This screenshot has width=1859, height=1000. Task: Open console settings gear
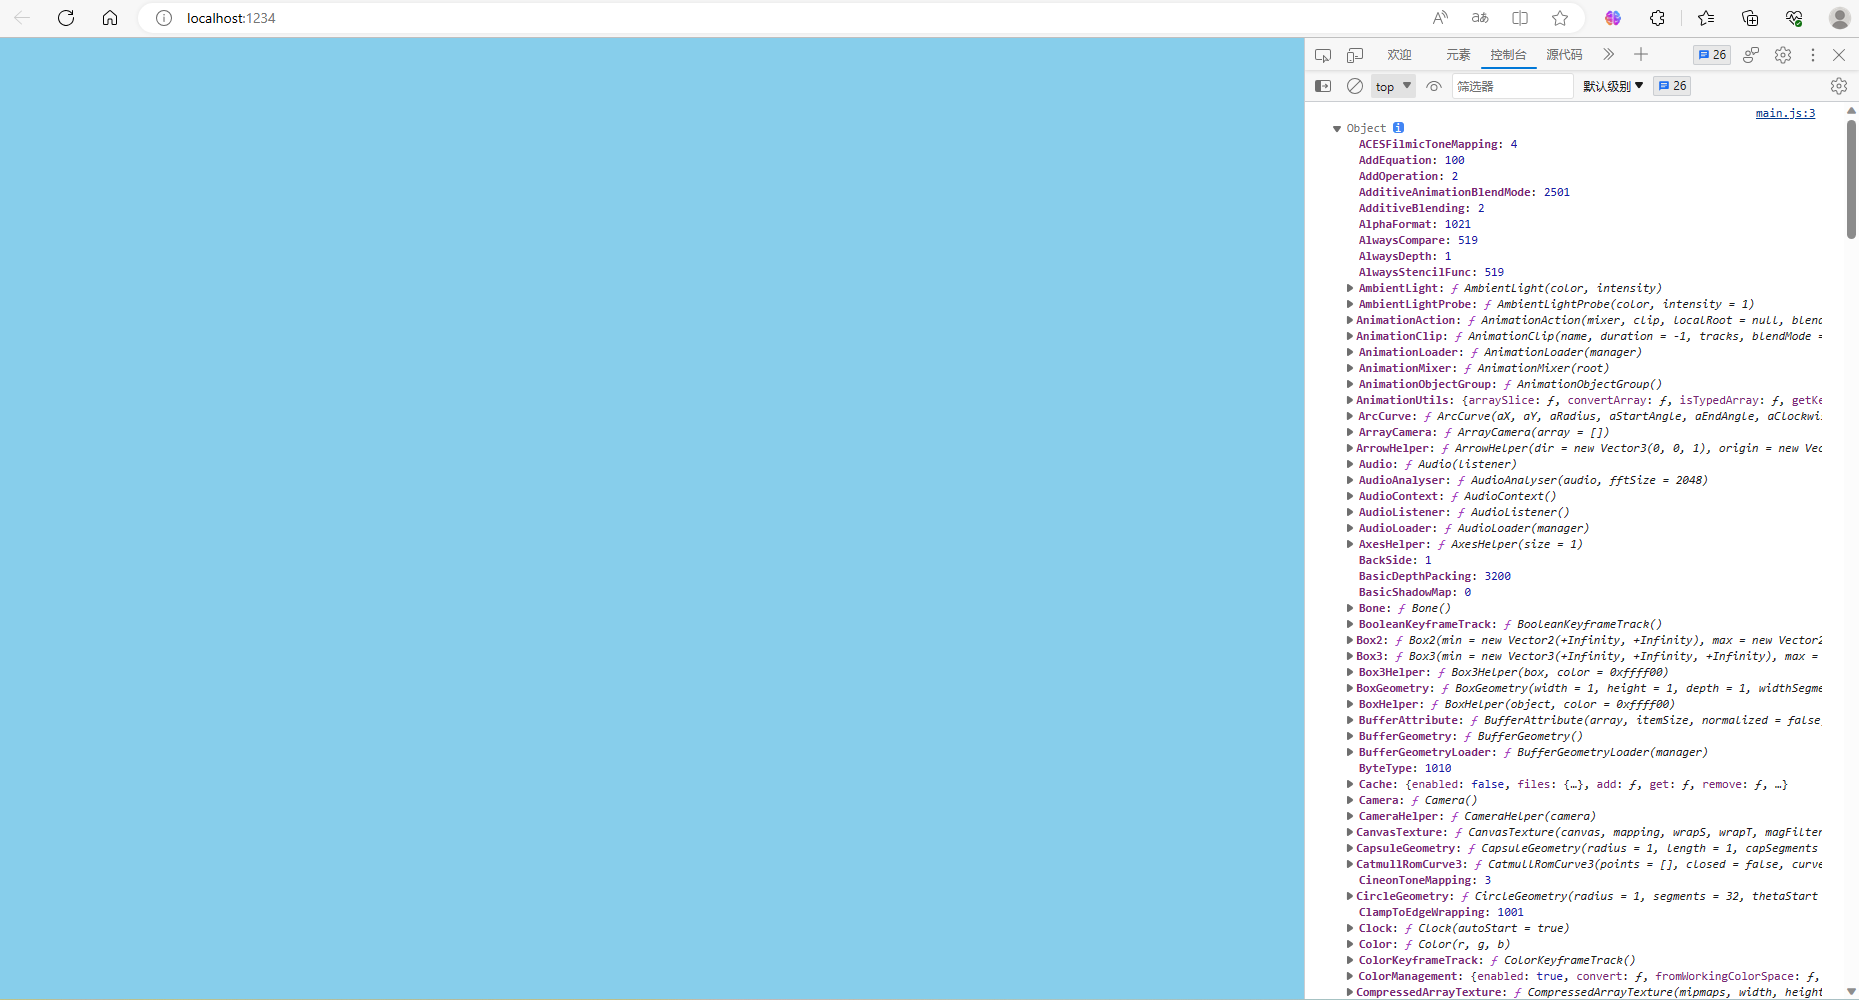point(1839,86)
